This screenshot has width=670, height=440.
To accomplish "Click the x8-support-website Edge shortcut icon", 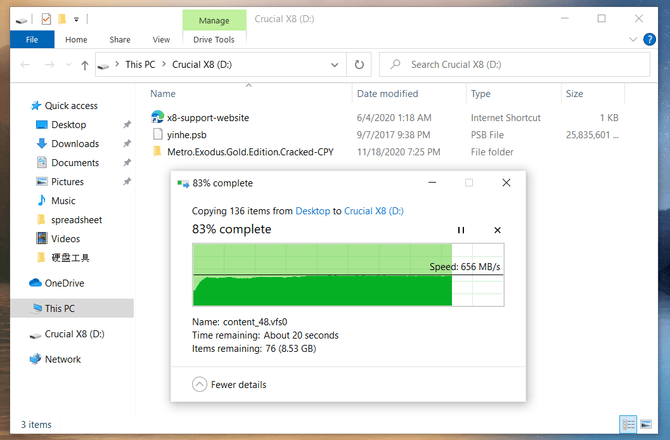I will (158, 117).
